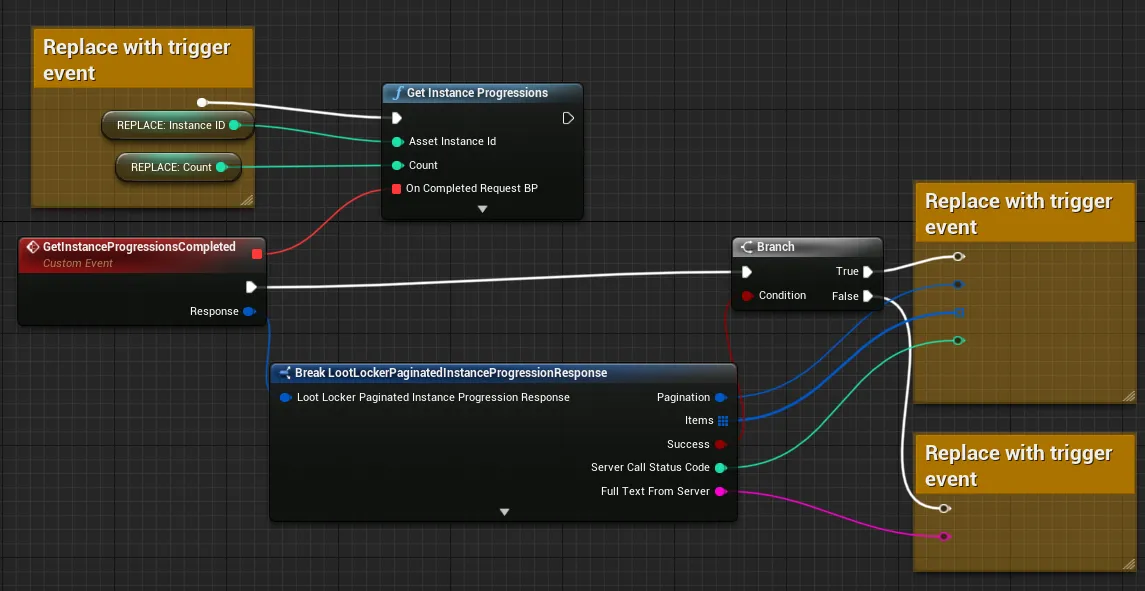Click the lower-right Replace with trigger event comment title

[x=1019, y=465]
